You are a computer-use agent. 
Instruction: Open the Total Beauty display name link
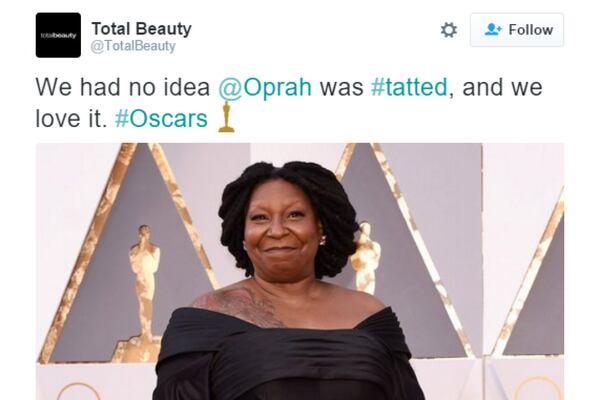point(141,28)
